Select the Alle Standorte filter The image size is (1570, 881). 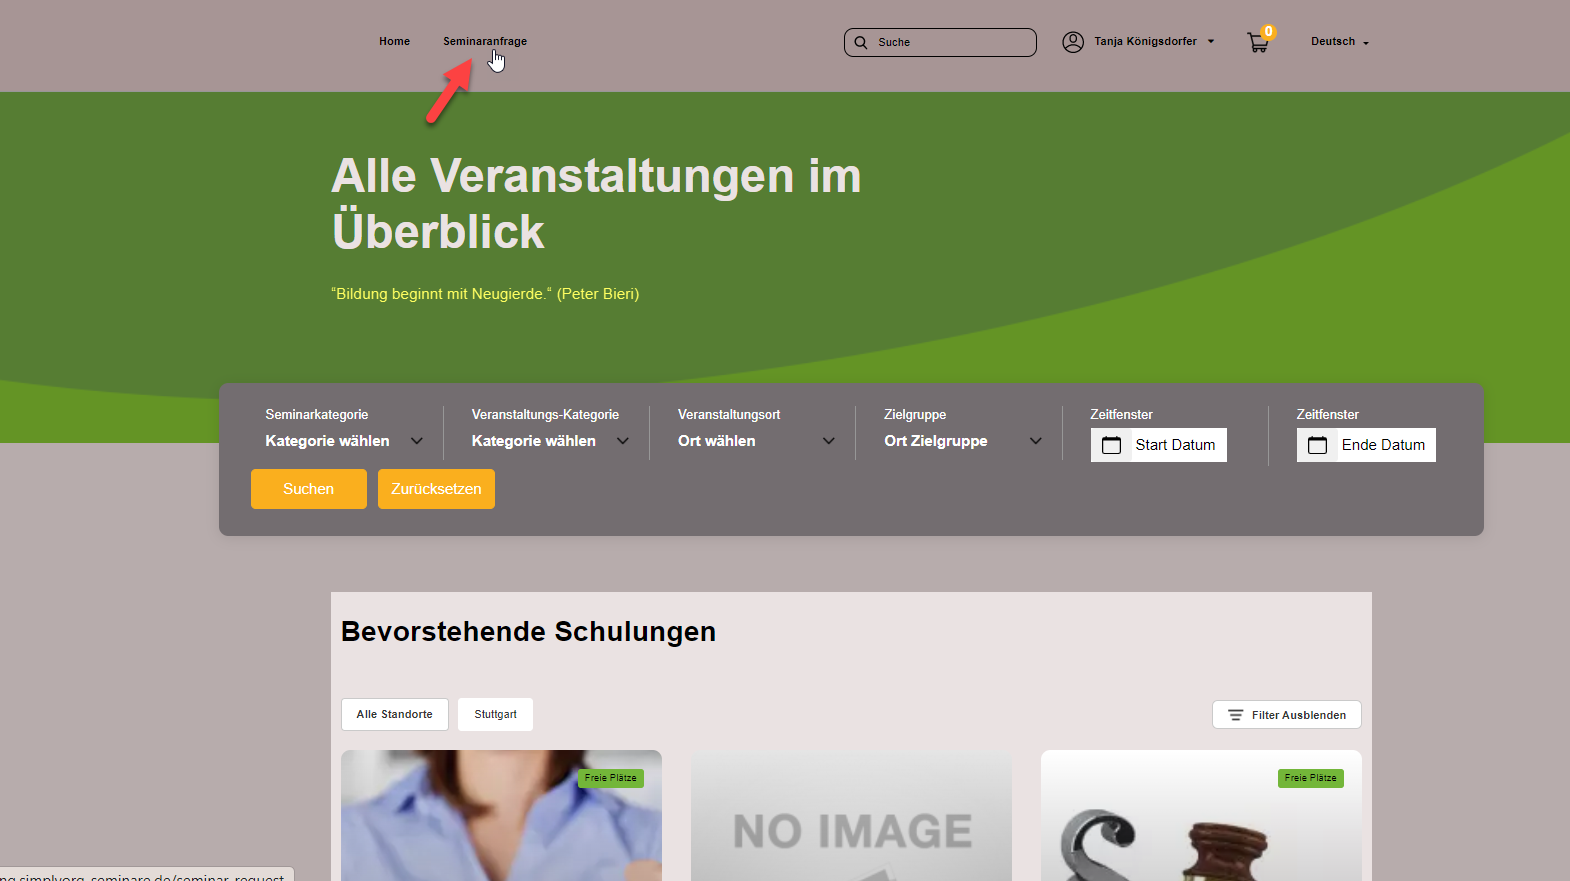point(394,714)
